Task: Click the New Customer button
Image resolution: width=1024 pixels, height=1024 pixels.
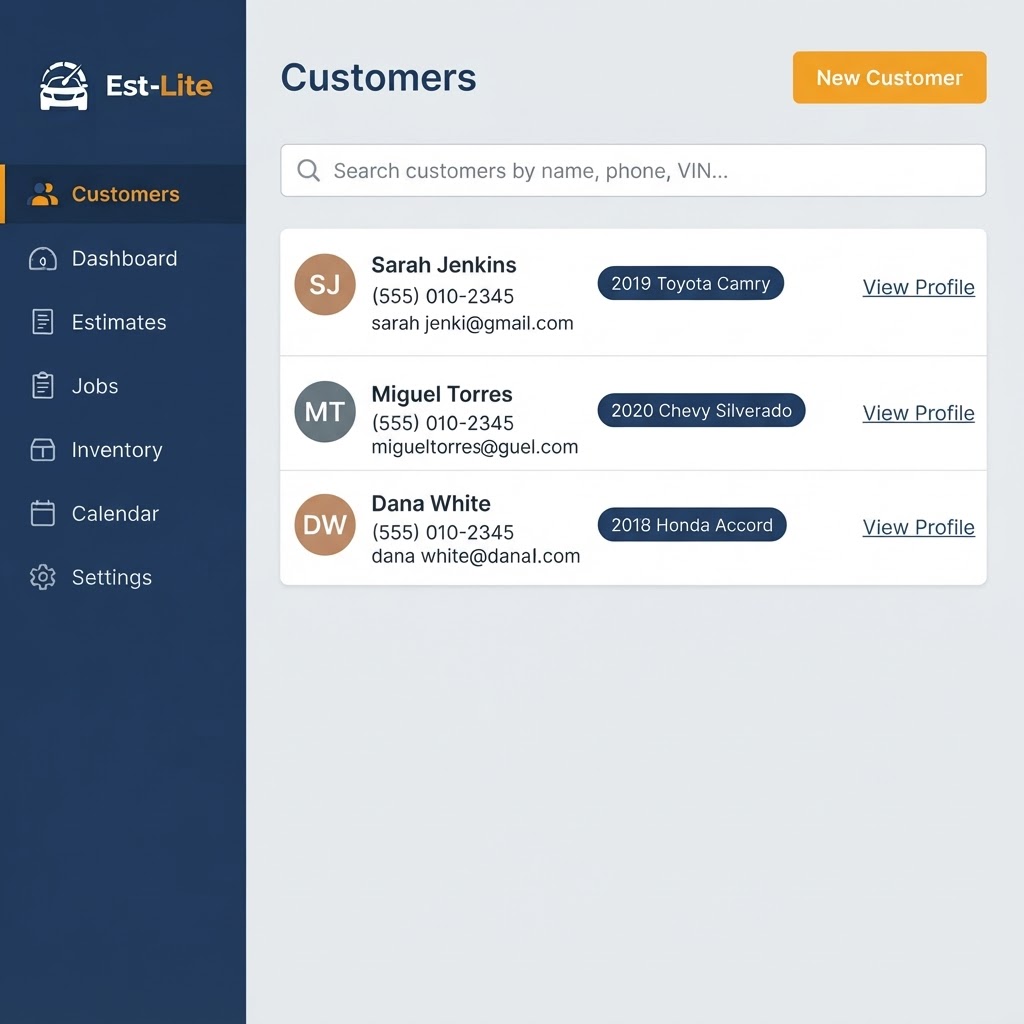Action: (889, 78)
